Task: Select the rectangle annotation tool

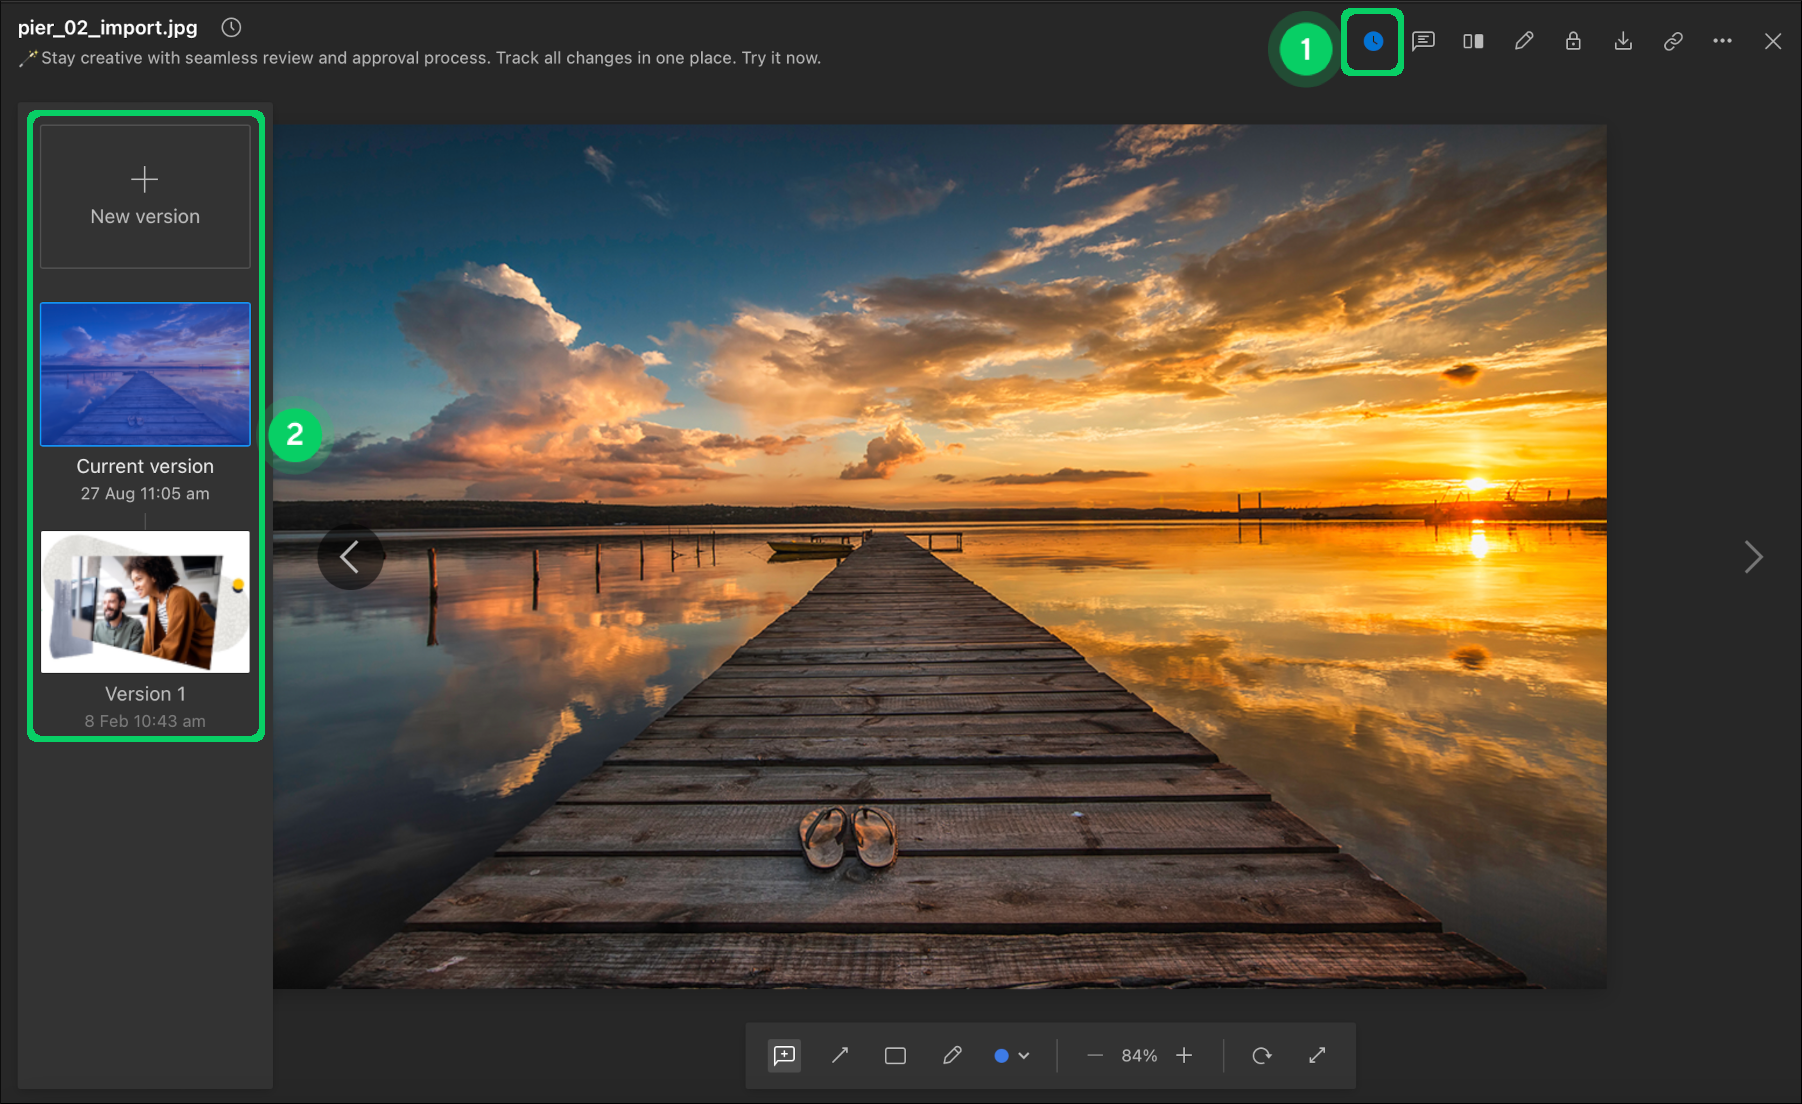Action: point(895,1055)
